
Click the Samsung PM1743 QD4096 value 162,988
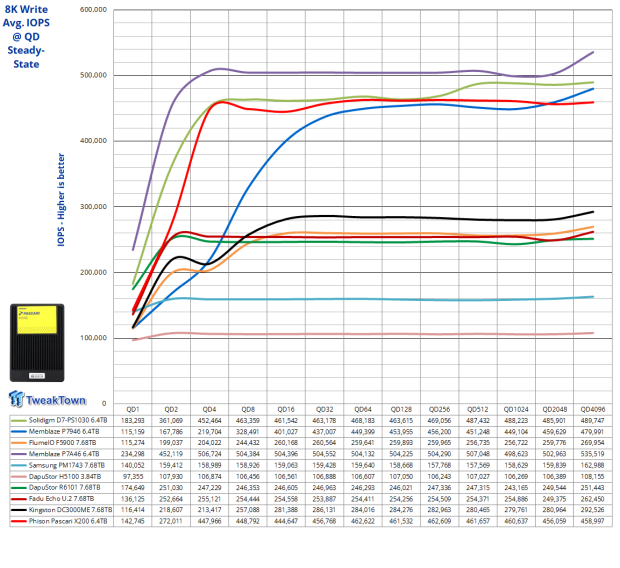coord(592,465)
